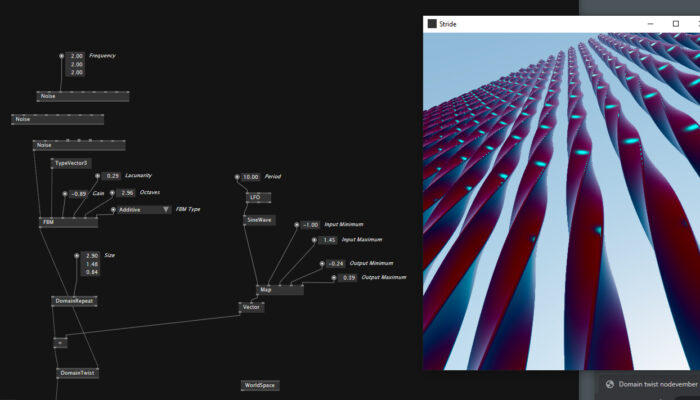Select the WorldSpace node
The image size is (700, 400).
tap(259, 385)
